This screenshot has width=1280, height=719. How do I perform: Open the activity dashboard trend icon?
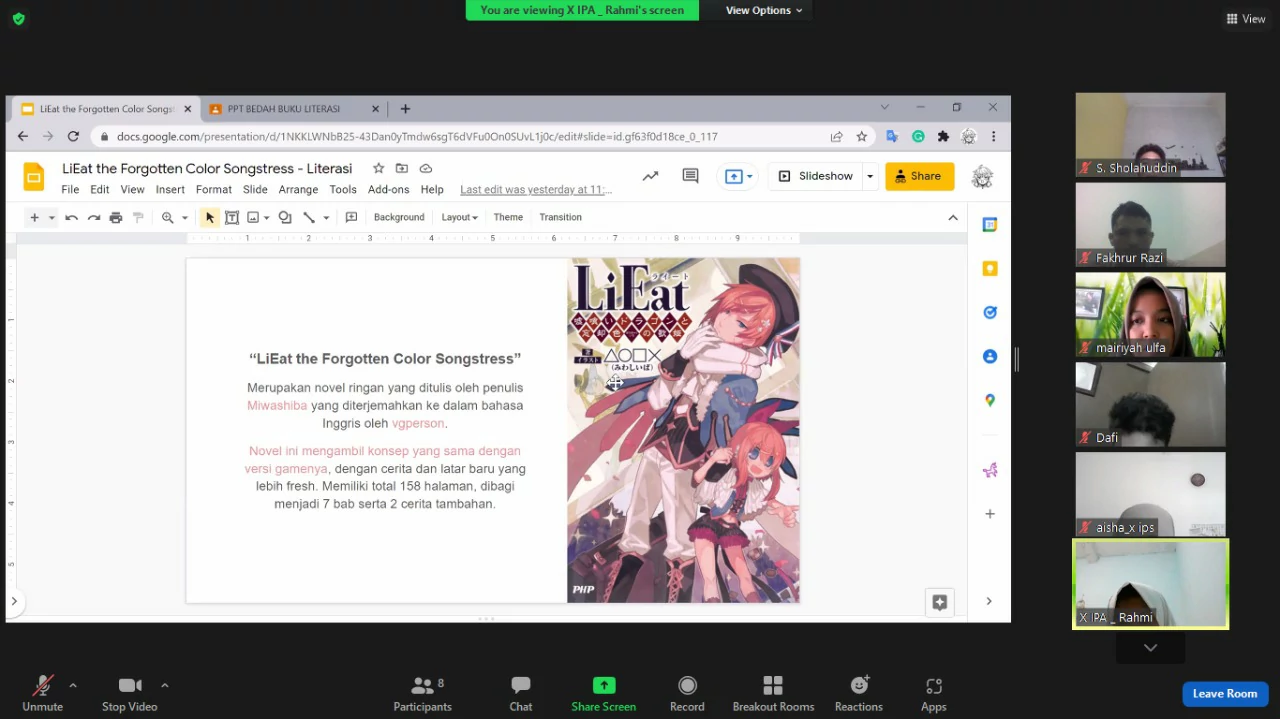(x=650, y=176)
